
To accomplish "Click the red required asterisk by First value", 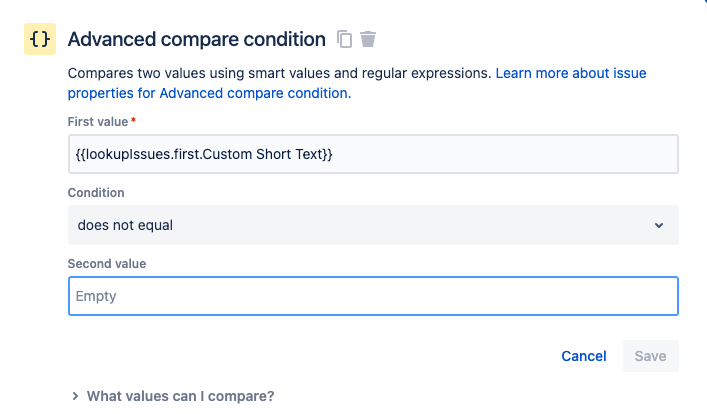I will [x=133, y=120].
